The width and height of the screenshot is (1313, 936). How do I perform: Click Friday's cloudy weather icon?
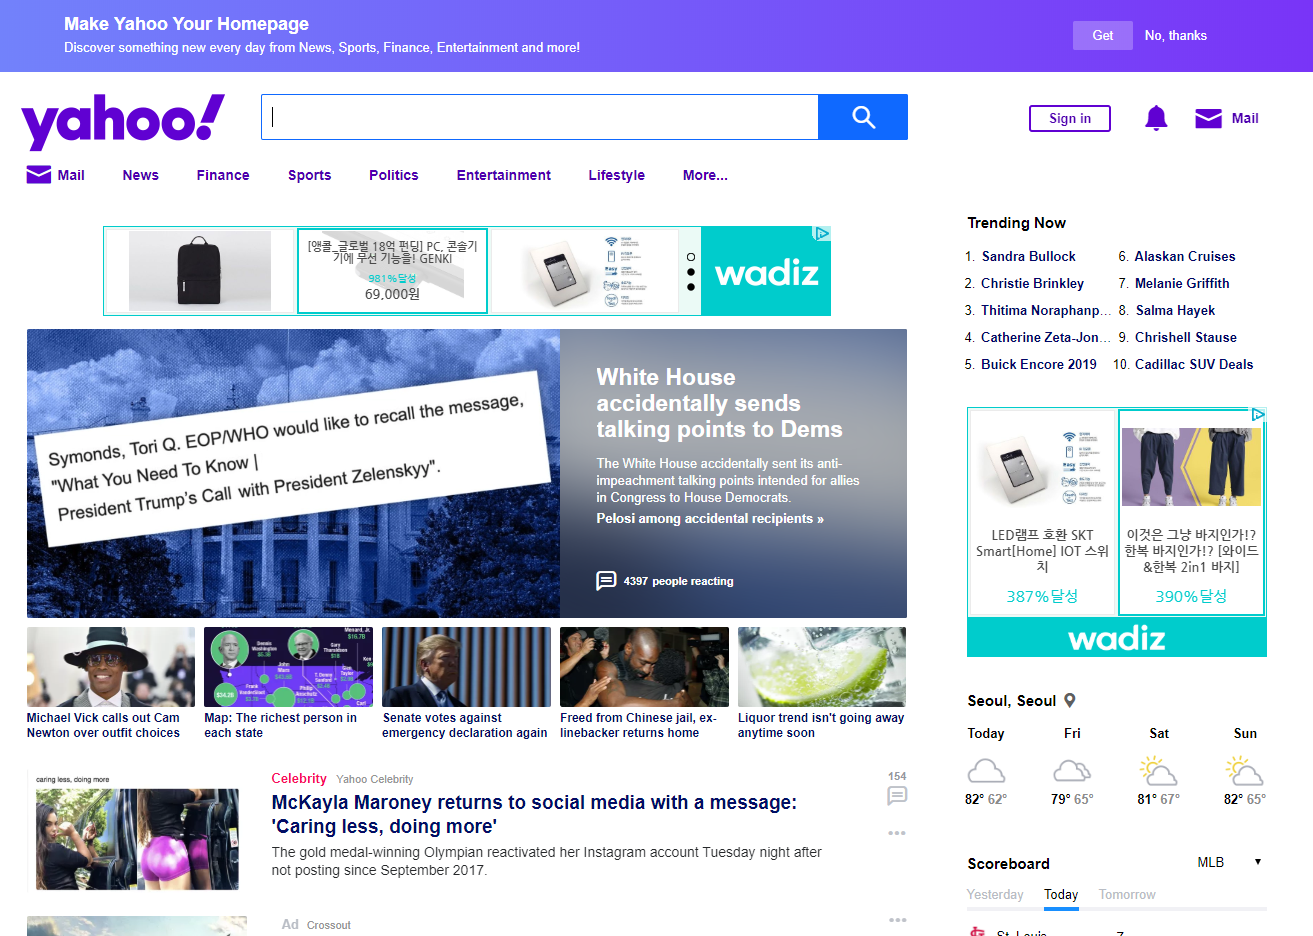[x=1072, y=771]
